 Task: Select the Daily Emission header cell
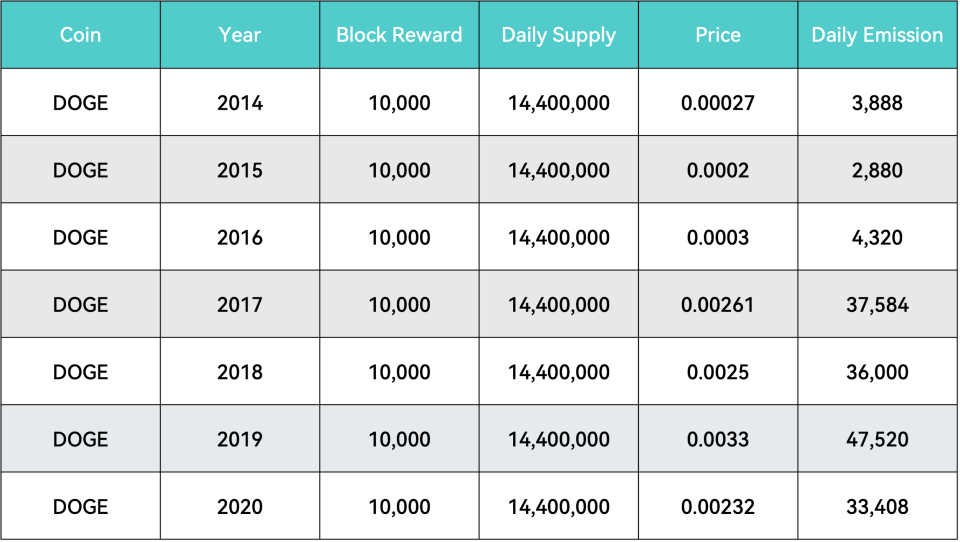877,35
